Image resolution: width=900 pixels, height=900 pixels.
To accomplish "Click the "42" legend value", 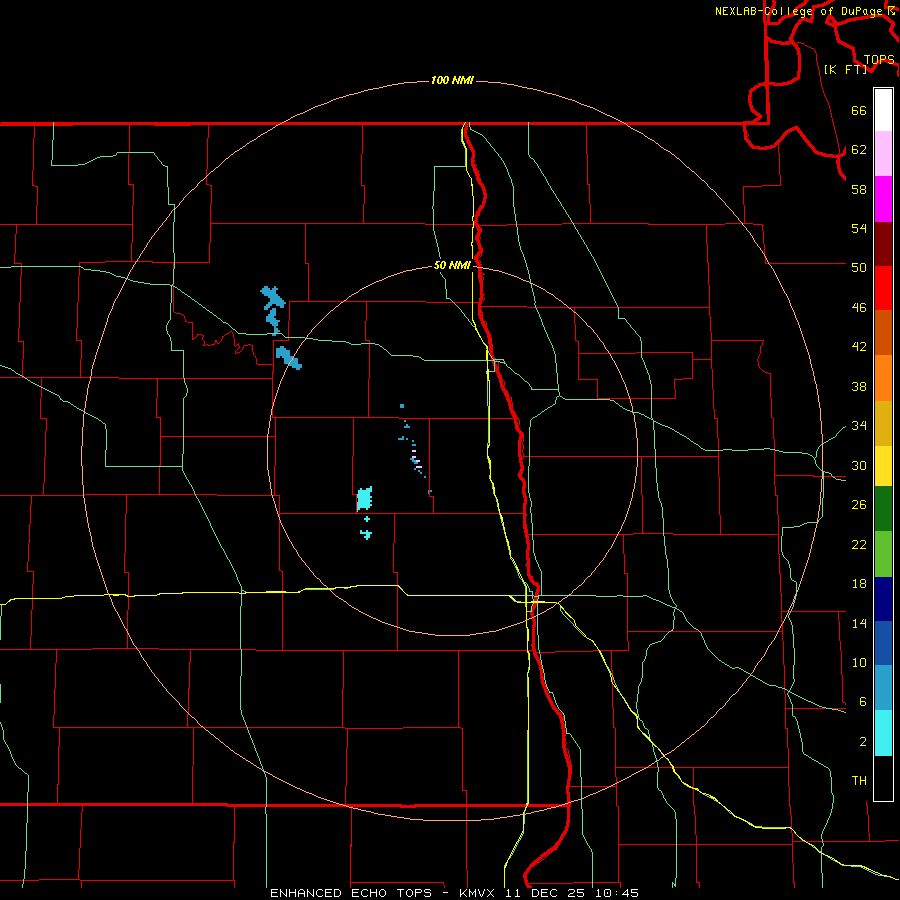I will pyautogui.click(x=859, y=347).
